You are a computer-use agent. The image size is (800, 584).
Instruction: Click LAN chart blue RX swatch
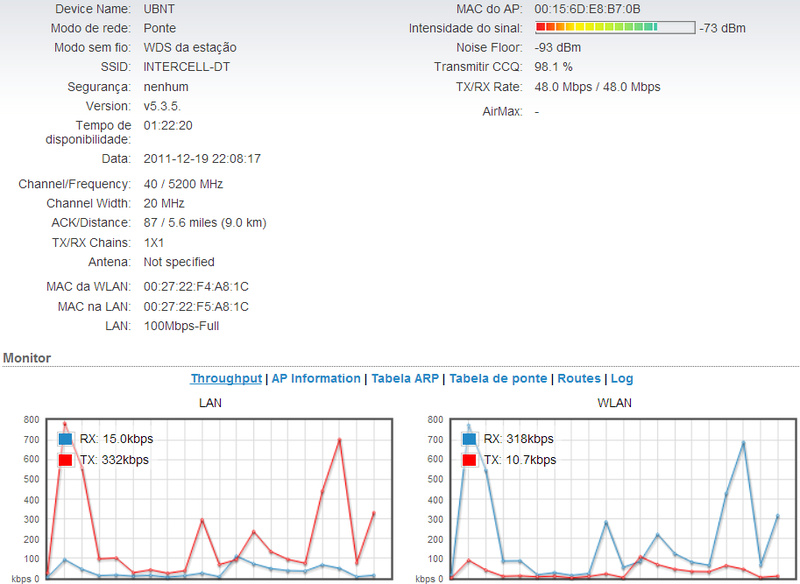click(65, 439)
